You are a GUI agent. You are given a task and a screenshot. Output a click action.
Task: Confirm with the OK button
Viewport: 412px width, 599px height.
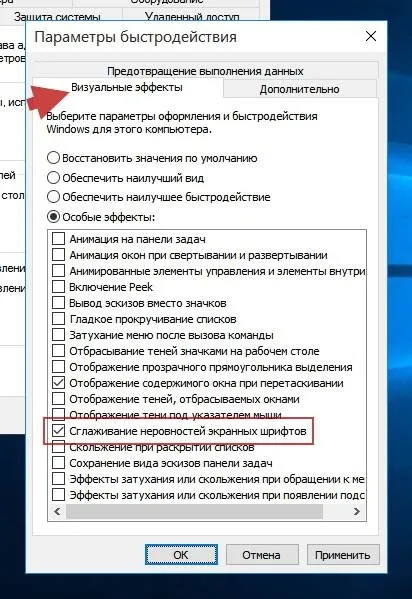[x=181, y=555]
